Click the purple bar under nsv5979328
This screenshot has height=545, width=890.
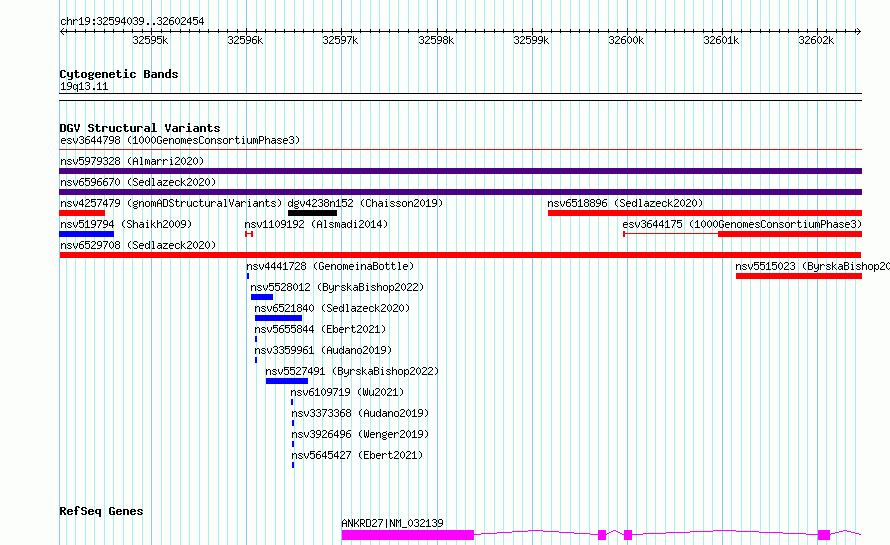[x=460, y=171]
